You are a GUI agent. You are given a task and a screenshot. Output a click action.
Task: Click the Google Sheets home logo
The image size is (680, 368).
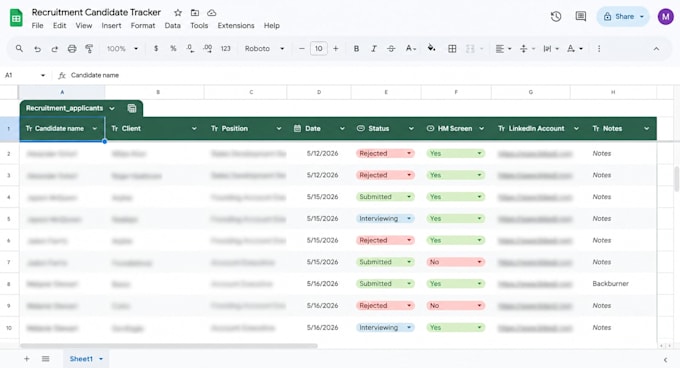[x=16, y=18]
